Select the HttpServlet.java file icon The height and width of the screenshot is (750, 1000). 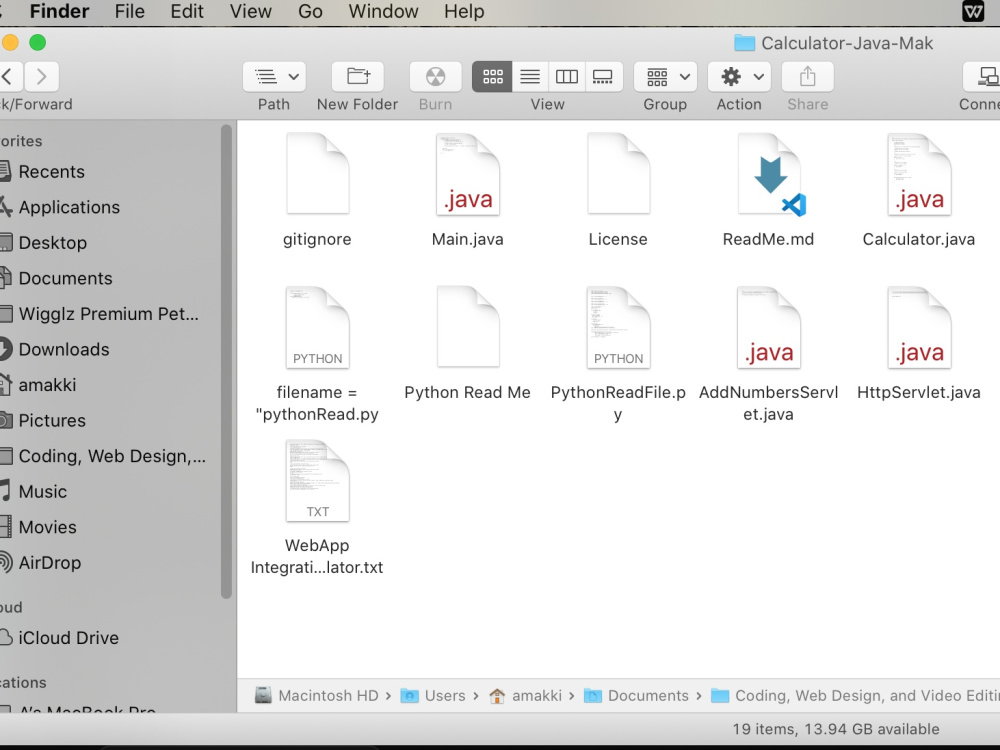919,327
